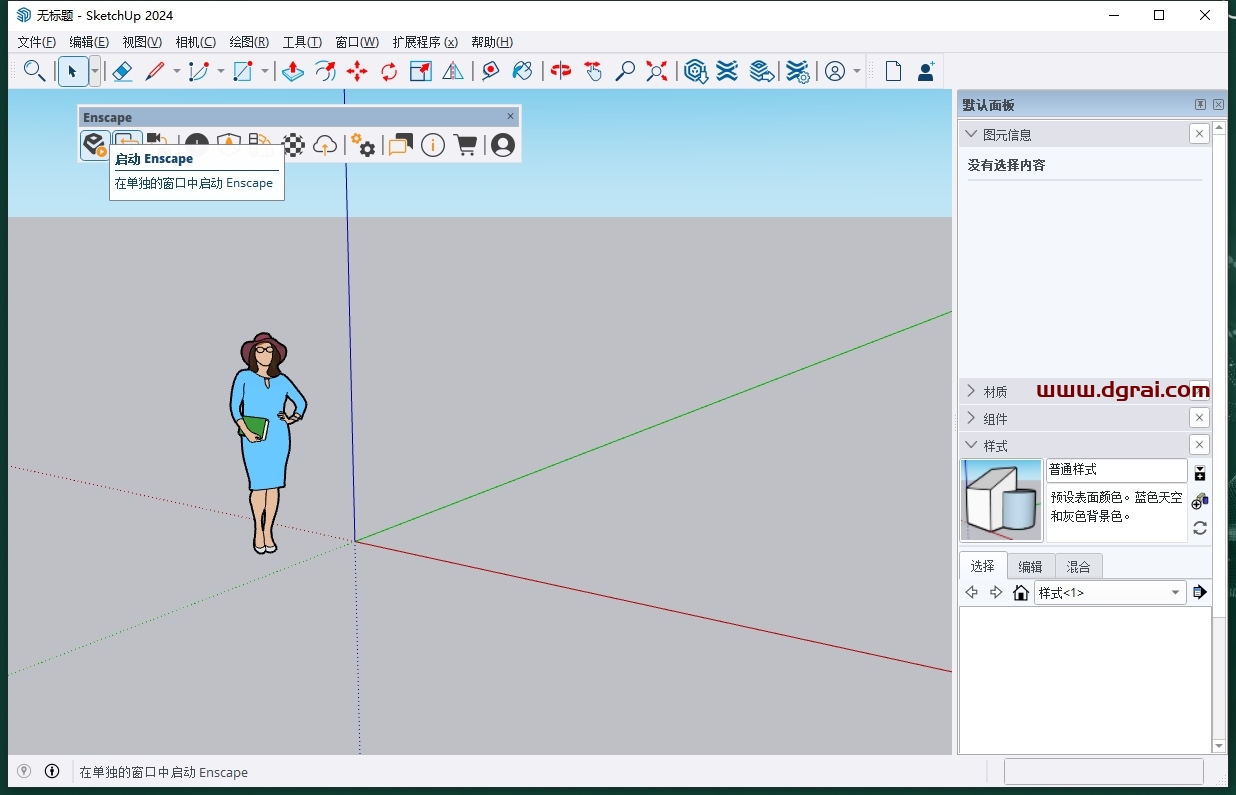Open the 编辑(E) menu
Image resolution: width=1236 pixels, height=795 pixels.
[x=89, y=42]
